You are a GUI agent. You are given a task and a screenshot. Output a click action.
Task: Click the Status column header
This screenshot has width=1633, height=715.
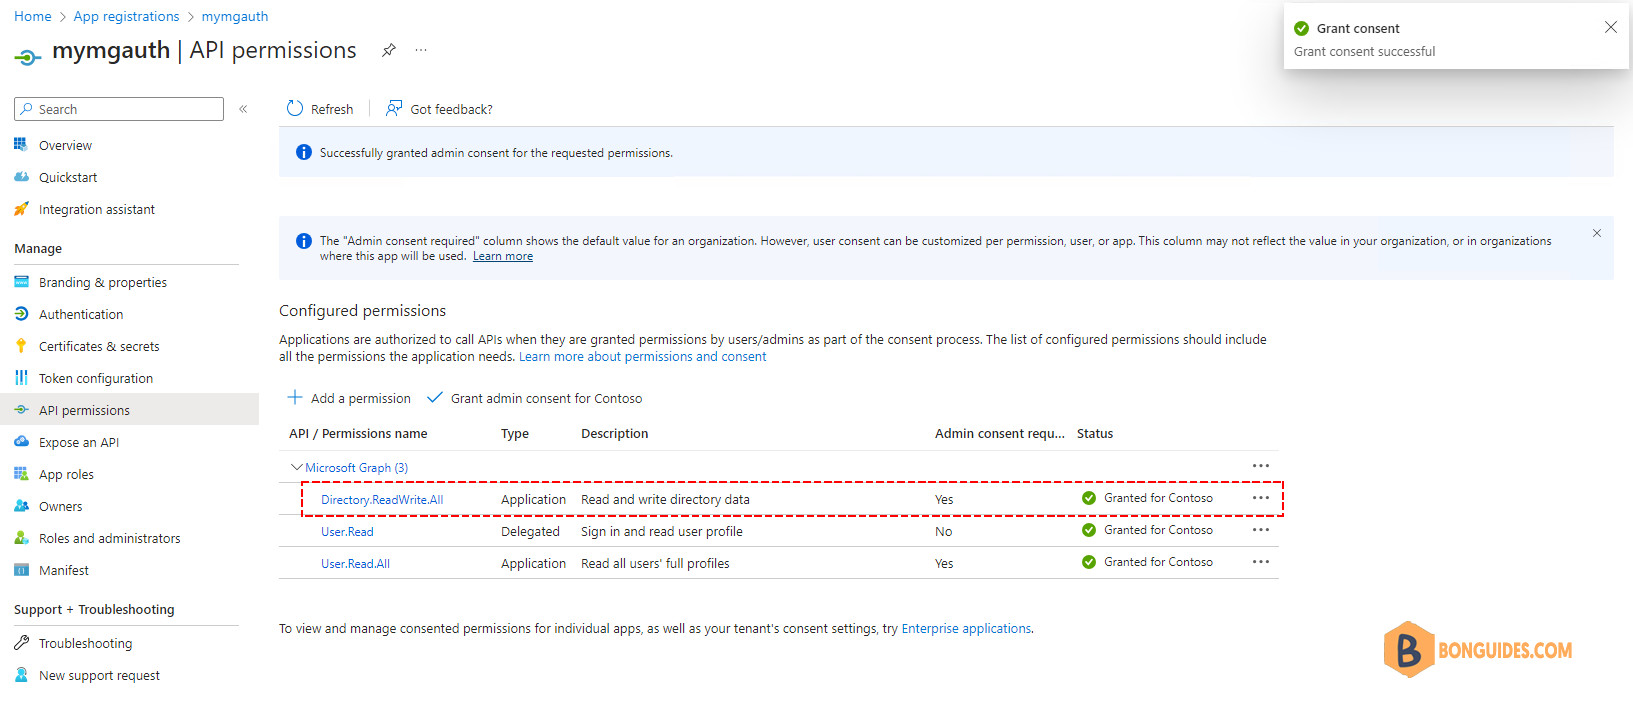pyautogui.click(x=1095, y=433)
